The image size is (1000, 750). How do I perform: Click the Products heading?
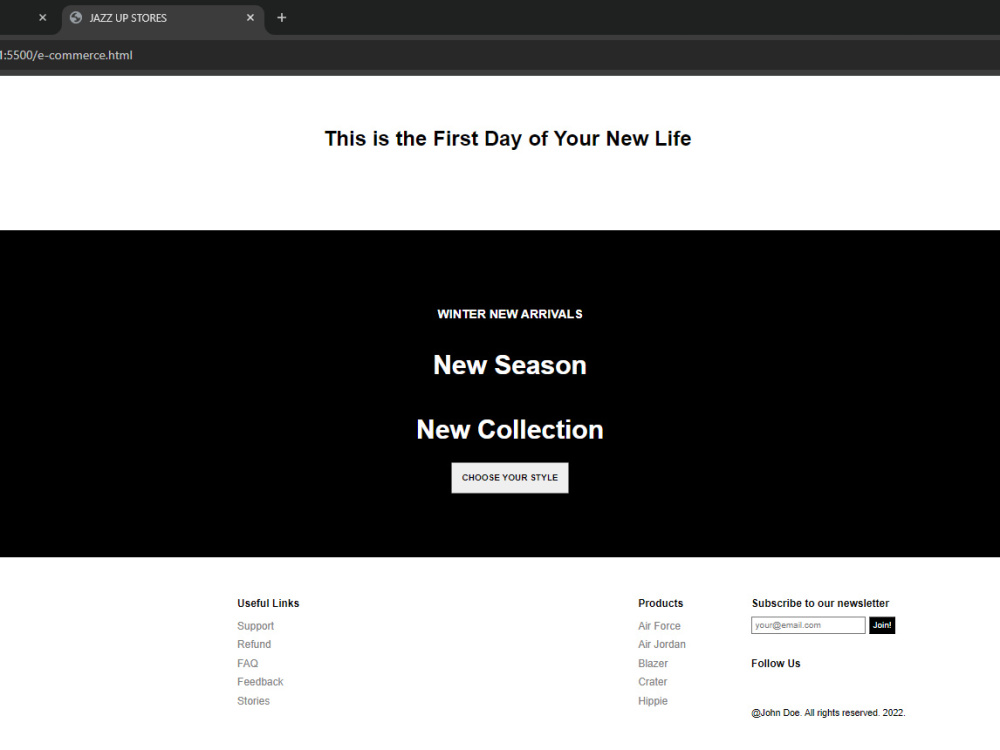[x=661, y=603]
